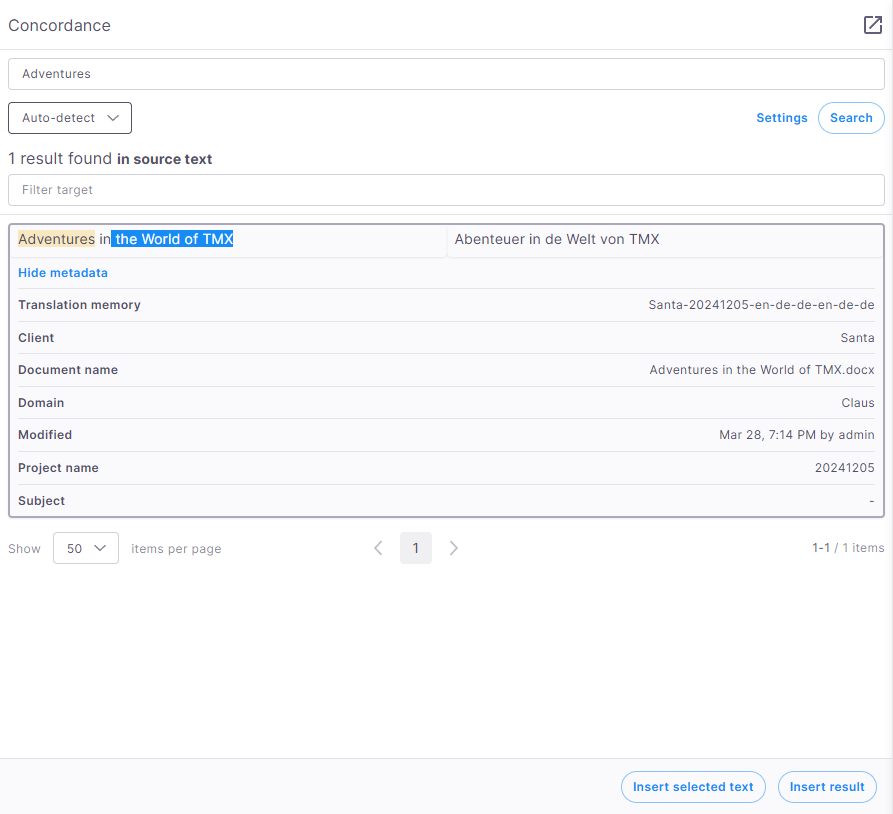893x814 pixels.
Task: Open the Settings link
Action: 781,118
